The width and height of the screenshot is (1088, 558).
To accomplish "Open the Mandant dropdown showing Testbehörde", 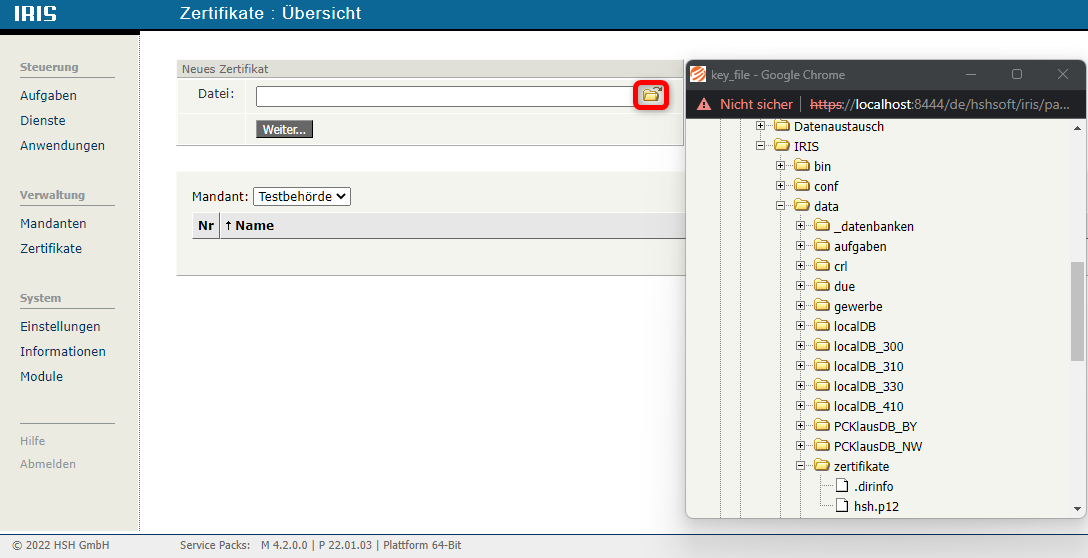I will tap(301, 197).
